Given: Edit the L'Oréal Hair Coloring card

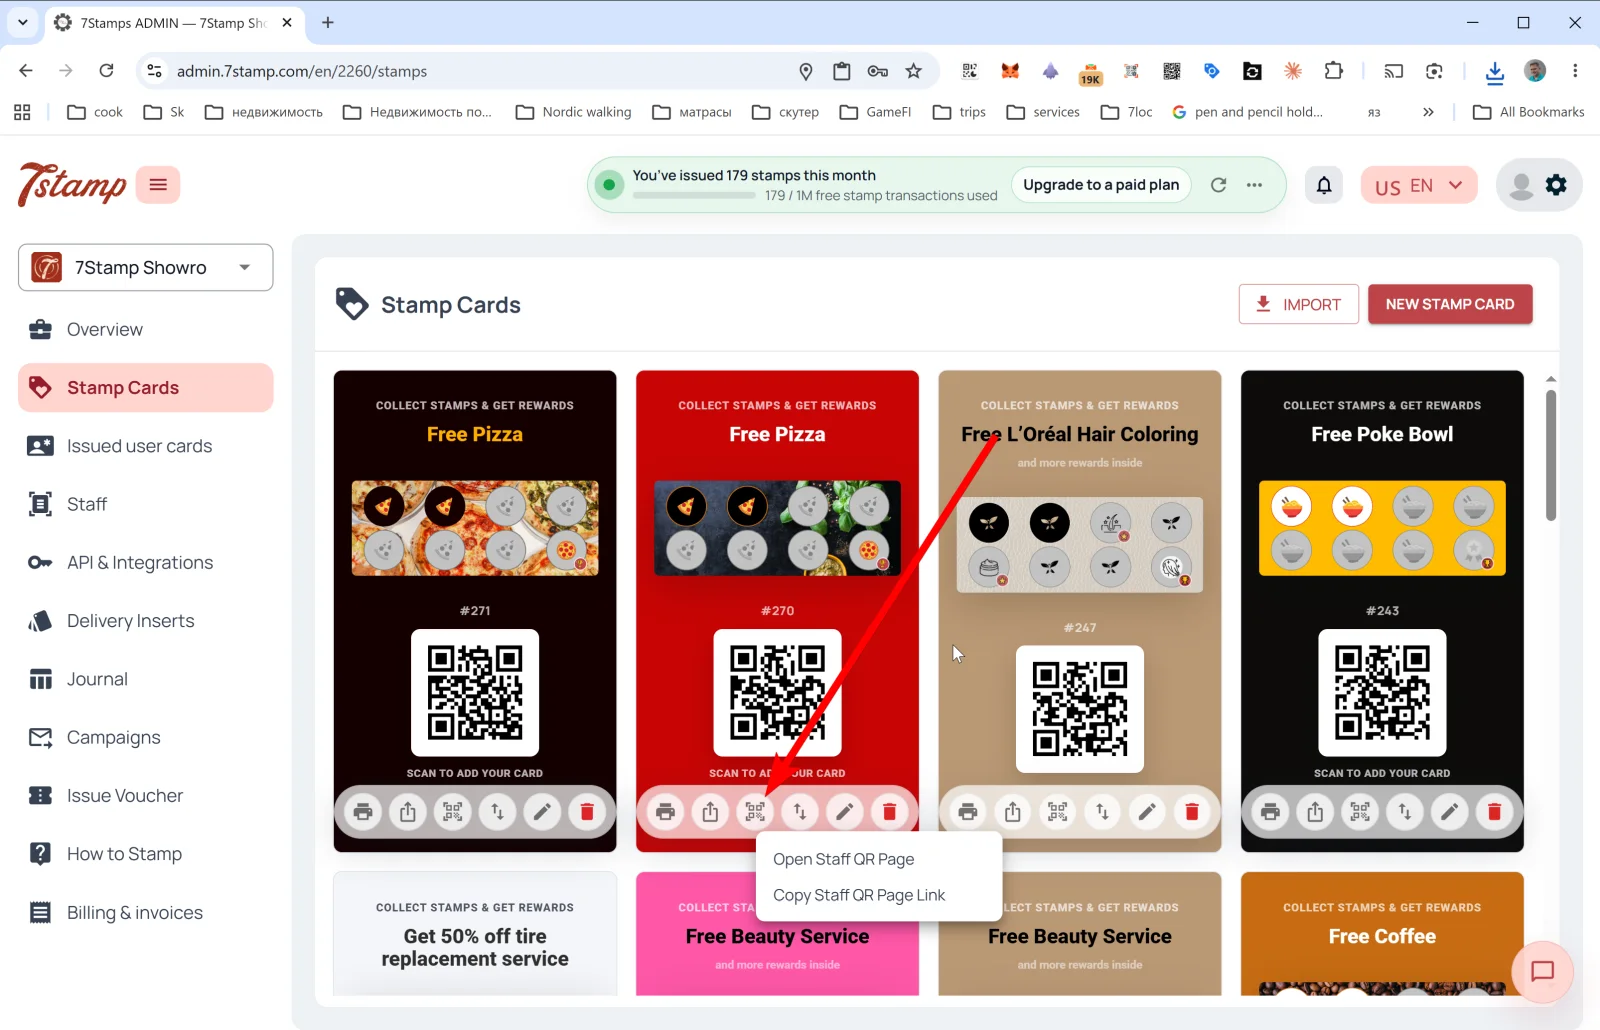Looking at the screenshot, I should (x=1147, y=812).
